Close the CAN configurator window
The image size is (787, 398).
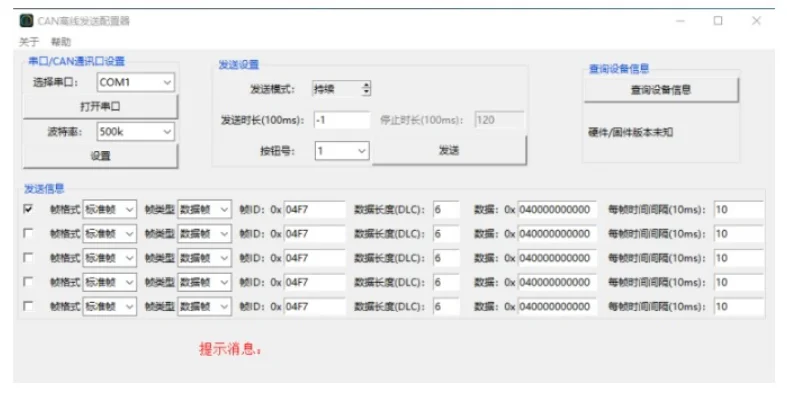[756, 21]
